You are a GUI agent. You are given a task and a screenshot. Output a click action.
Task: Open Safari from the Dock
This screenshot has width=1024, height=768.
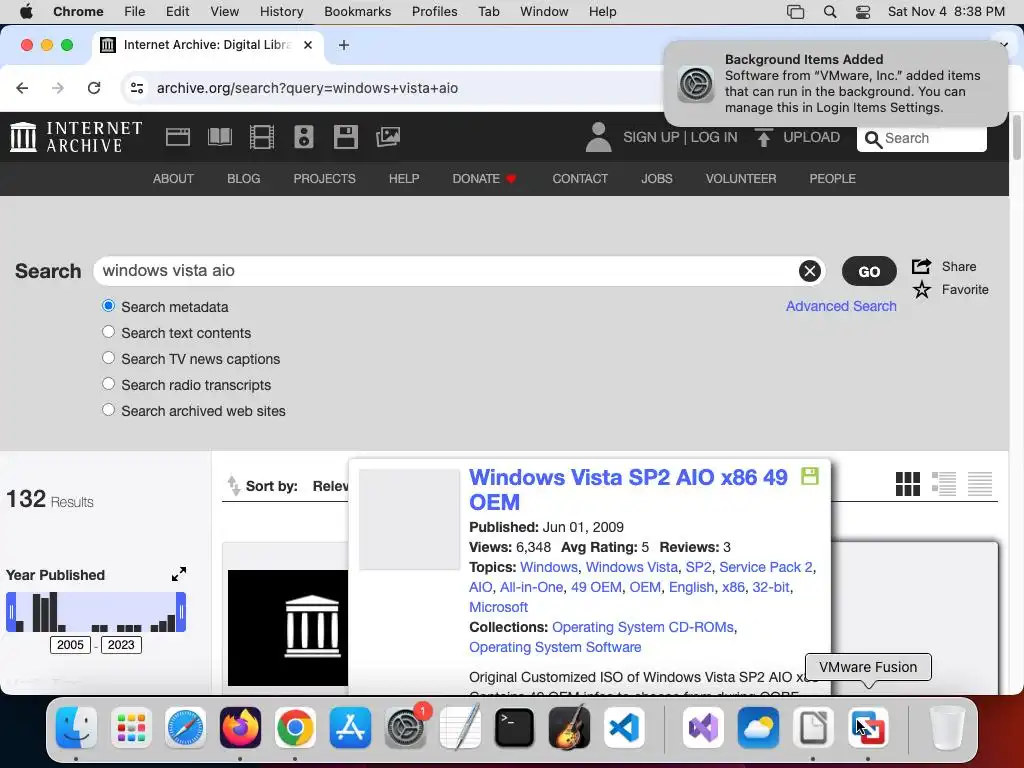(185, 728)
